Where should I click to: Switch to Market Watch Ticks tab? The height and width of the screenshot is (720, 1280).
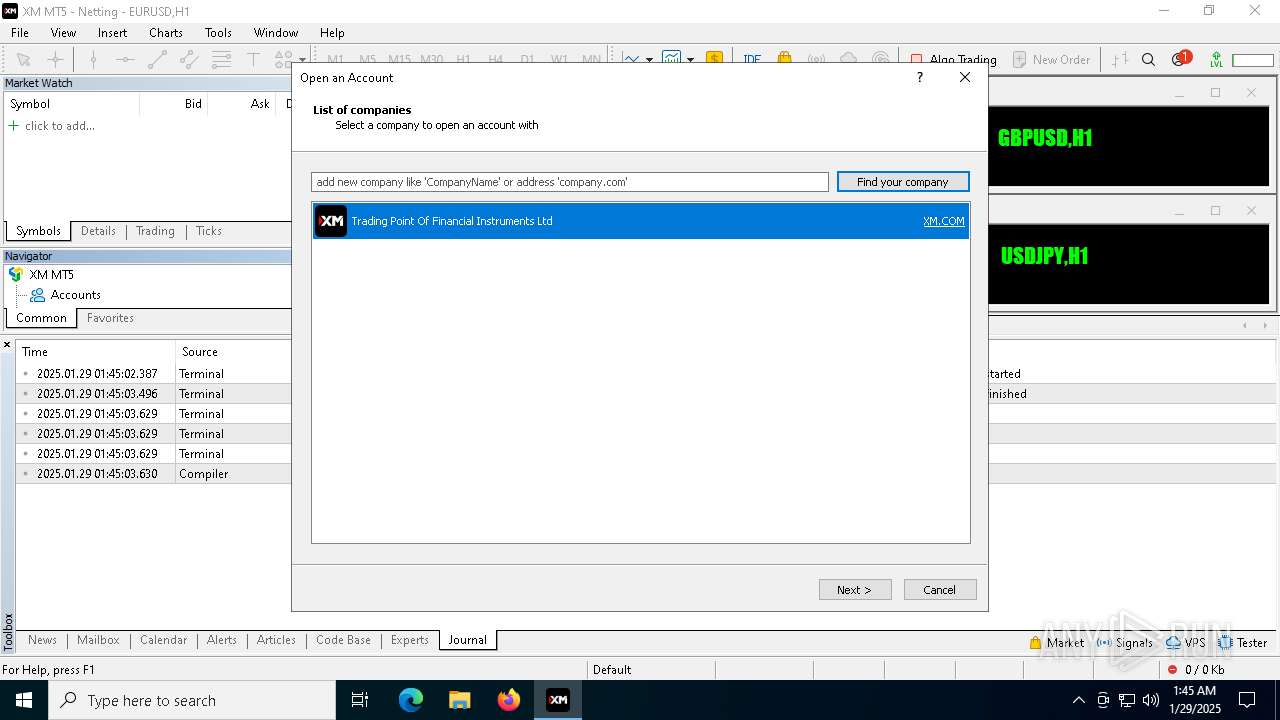click(x=209, y=231)
